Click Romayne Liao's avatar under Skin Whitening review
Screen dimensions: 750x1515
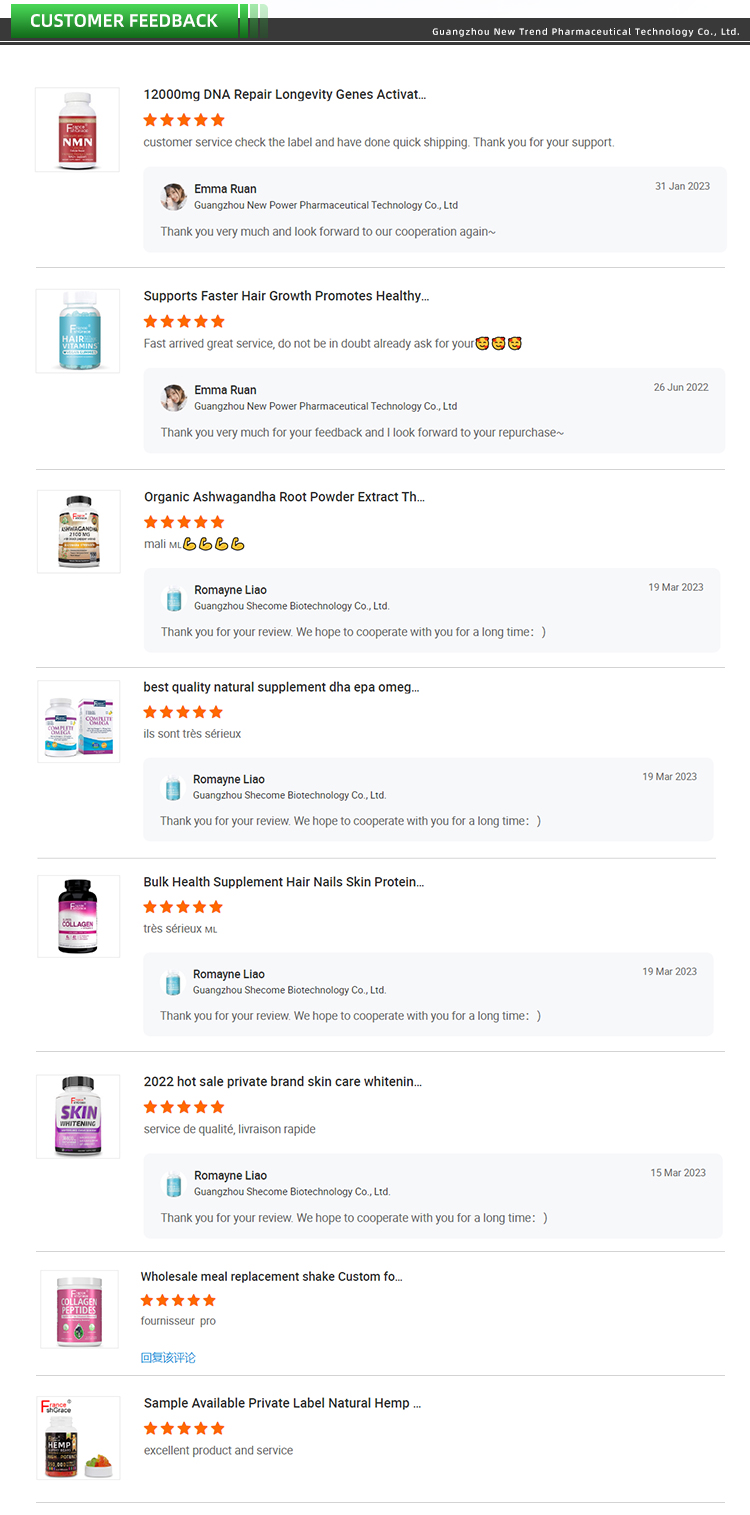click(x=173, y=1183)
